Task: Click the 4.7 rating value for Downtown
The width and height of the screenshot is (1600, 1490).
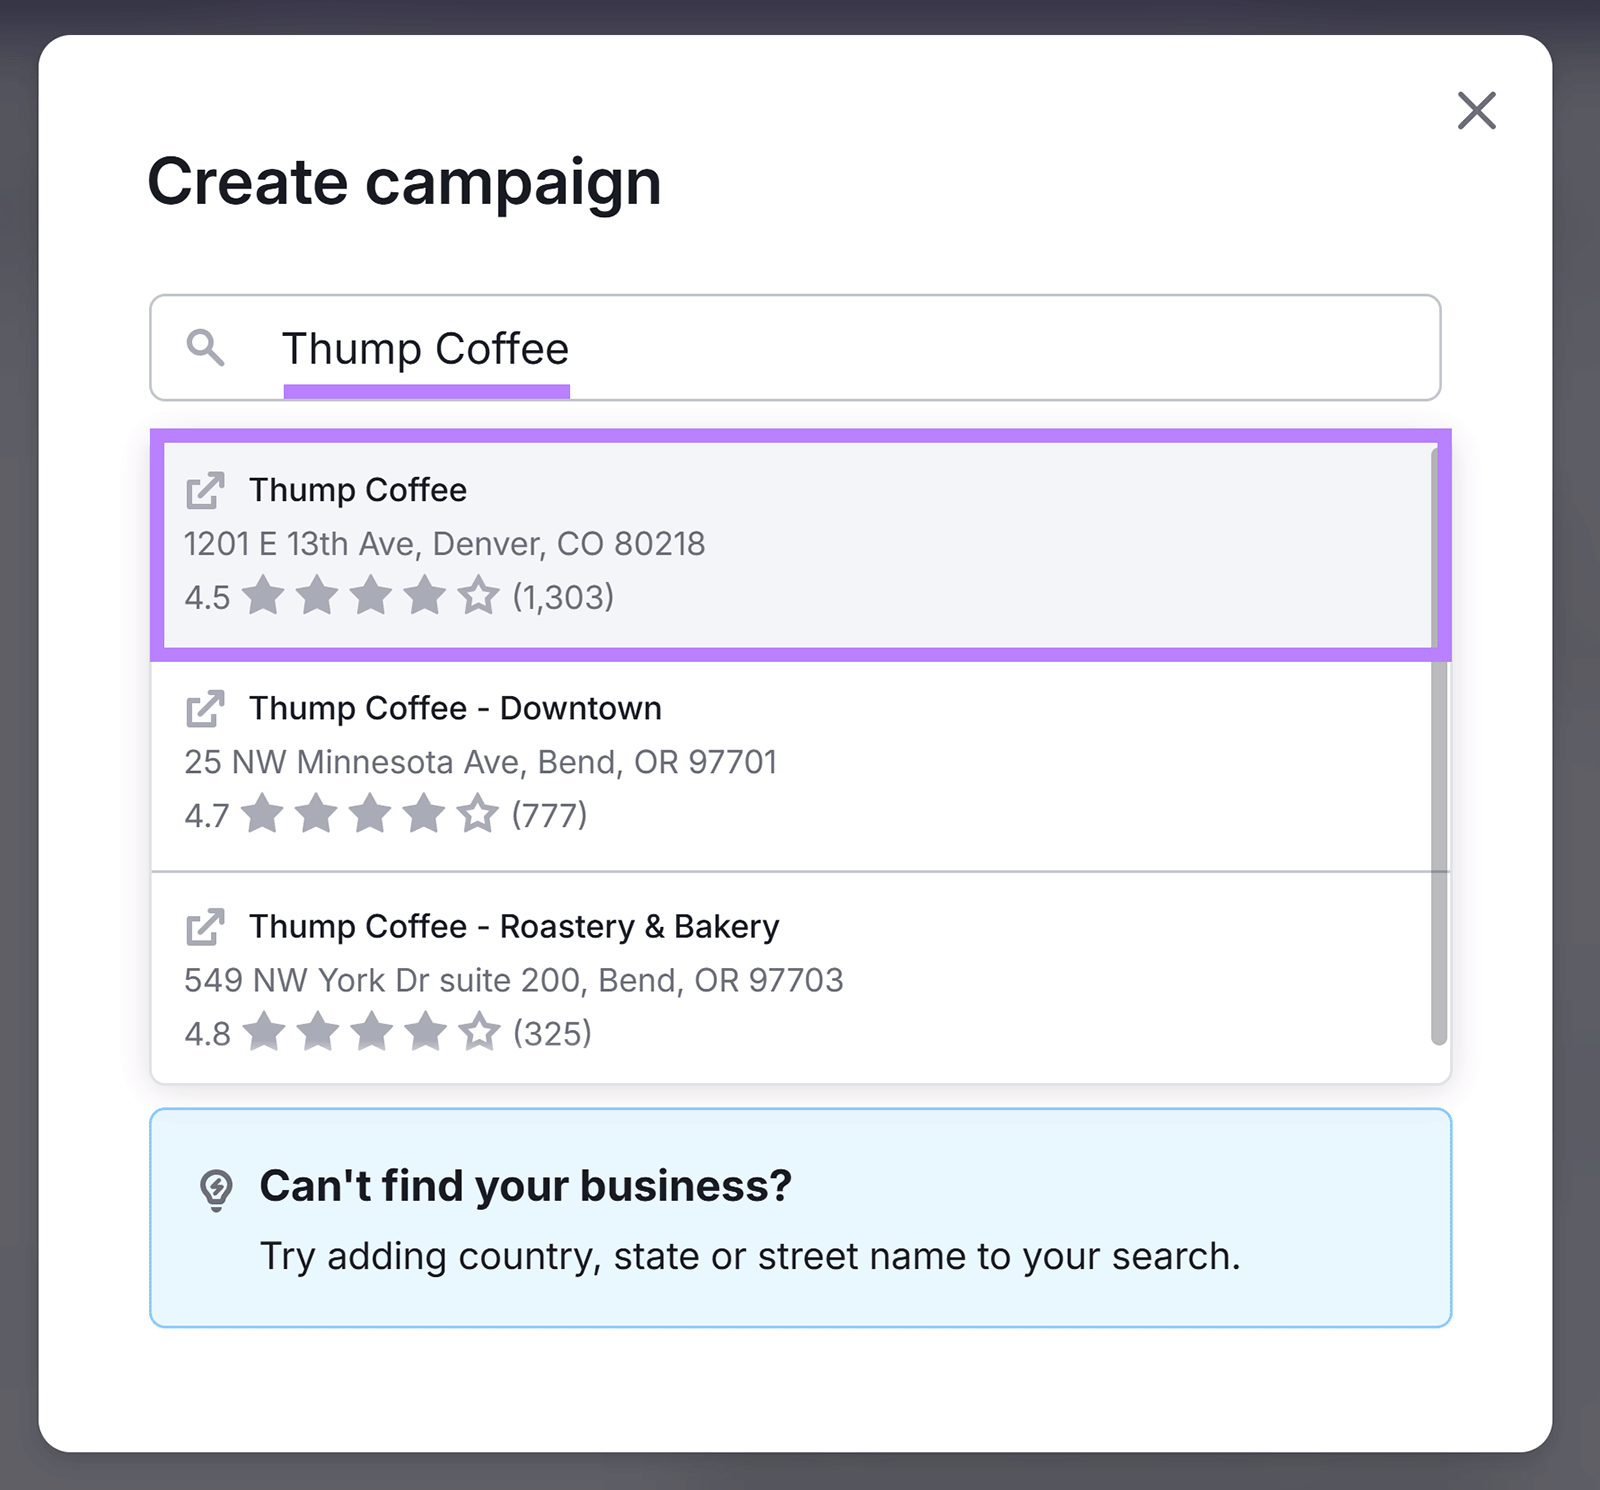Action: click(206, 815)
